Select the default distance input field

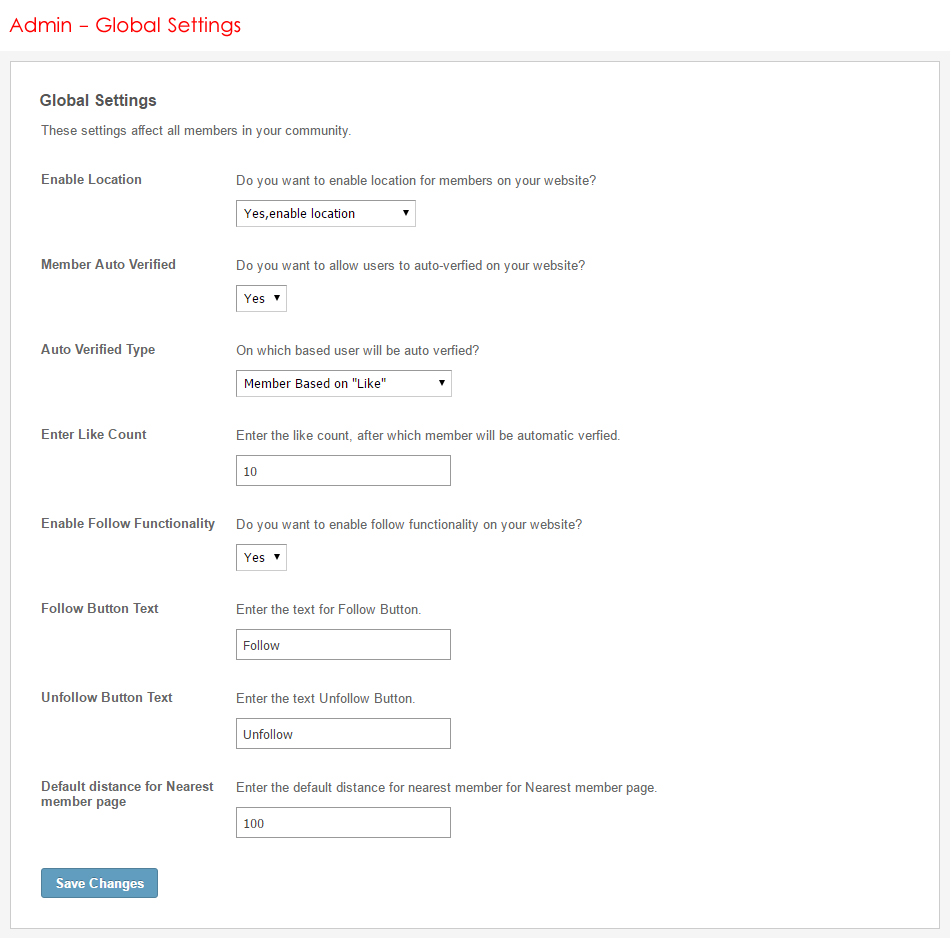click(343, 823)
